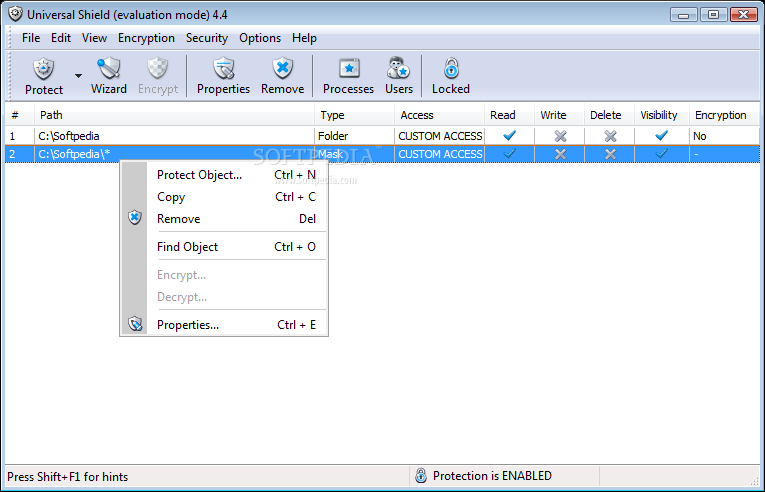765x492 pixels.
Task: Select the C:\Softpedia\* path in row 2
Action: coord(74,154)
